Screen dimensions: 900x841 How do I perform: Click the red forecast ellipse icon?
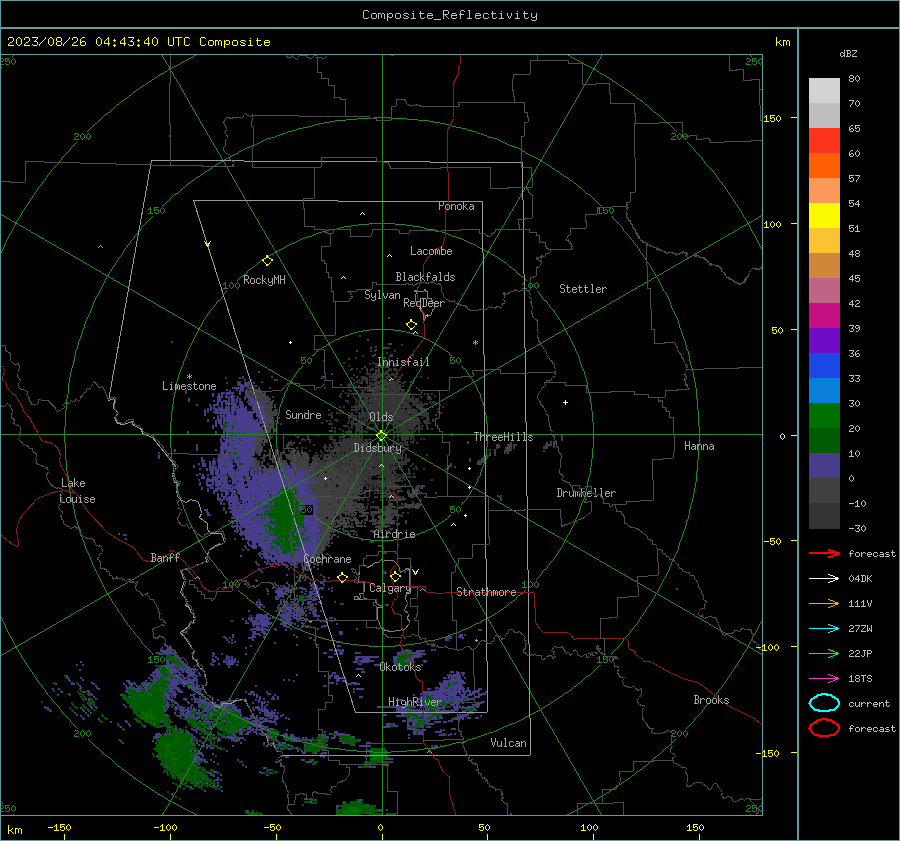(824, 728)
